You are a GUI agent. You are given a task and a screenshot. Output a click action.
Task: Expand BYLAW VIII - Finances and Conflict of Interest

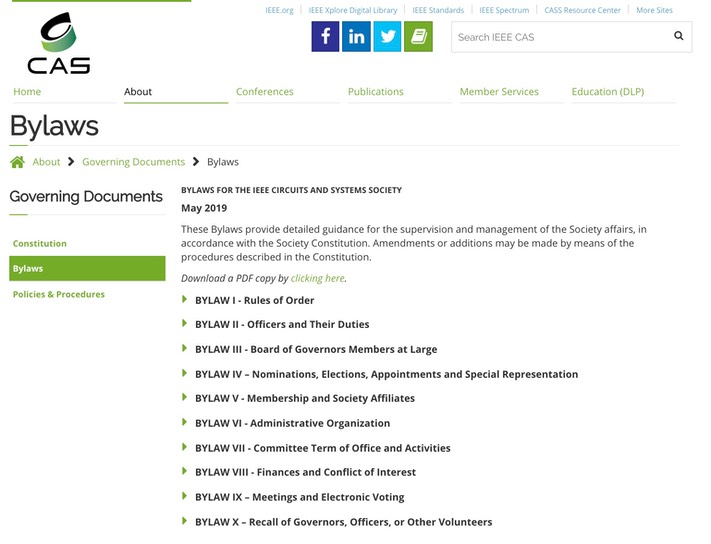coord(305,472)
